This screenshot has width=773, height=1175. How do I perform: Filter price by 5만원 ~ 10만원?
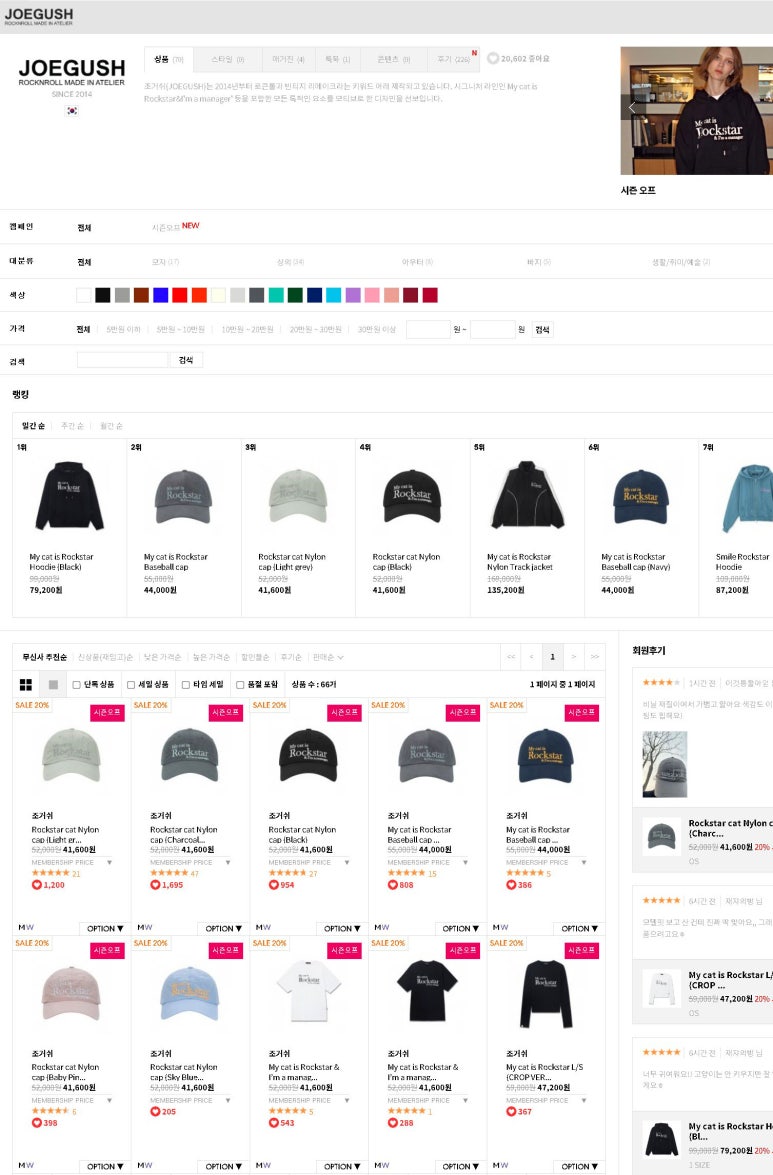pyautogui.click(x=180, y=330)
